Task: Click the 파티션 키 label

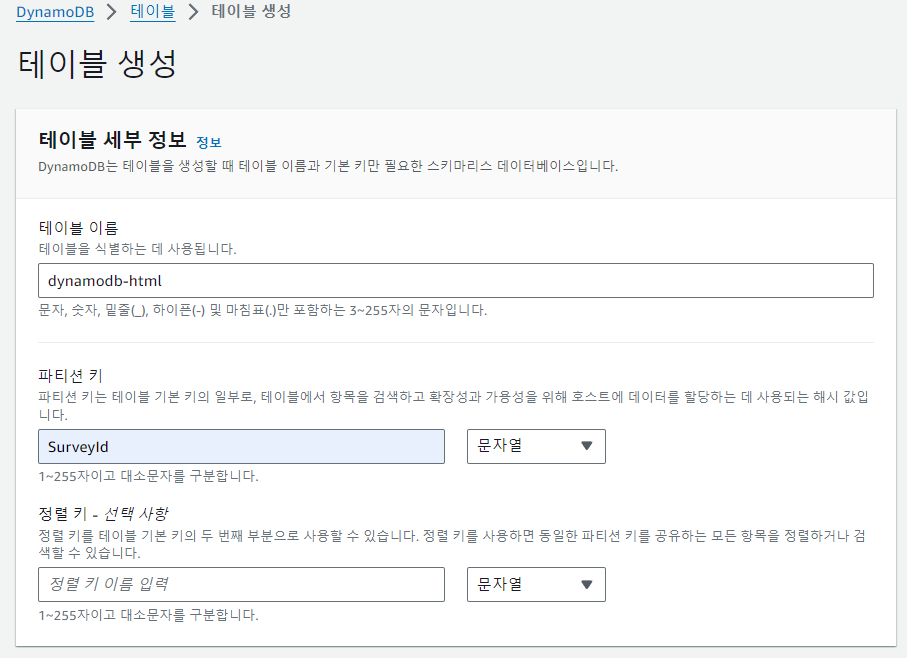Action: click(x=70, y=376)
